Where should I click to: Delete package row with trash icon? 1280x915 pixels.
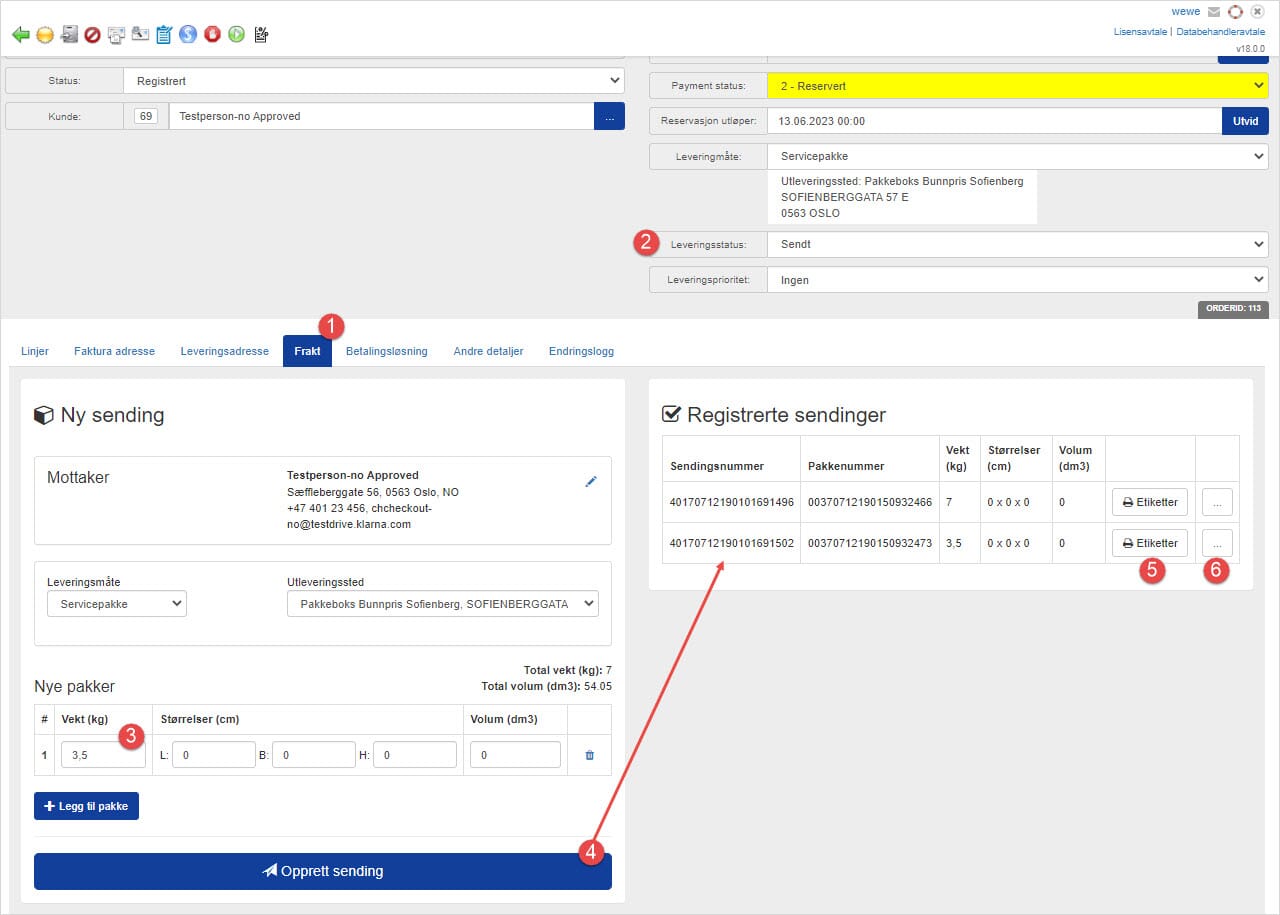point(589,756)
